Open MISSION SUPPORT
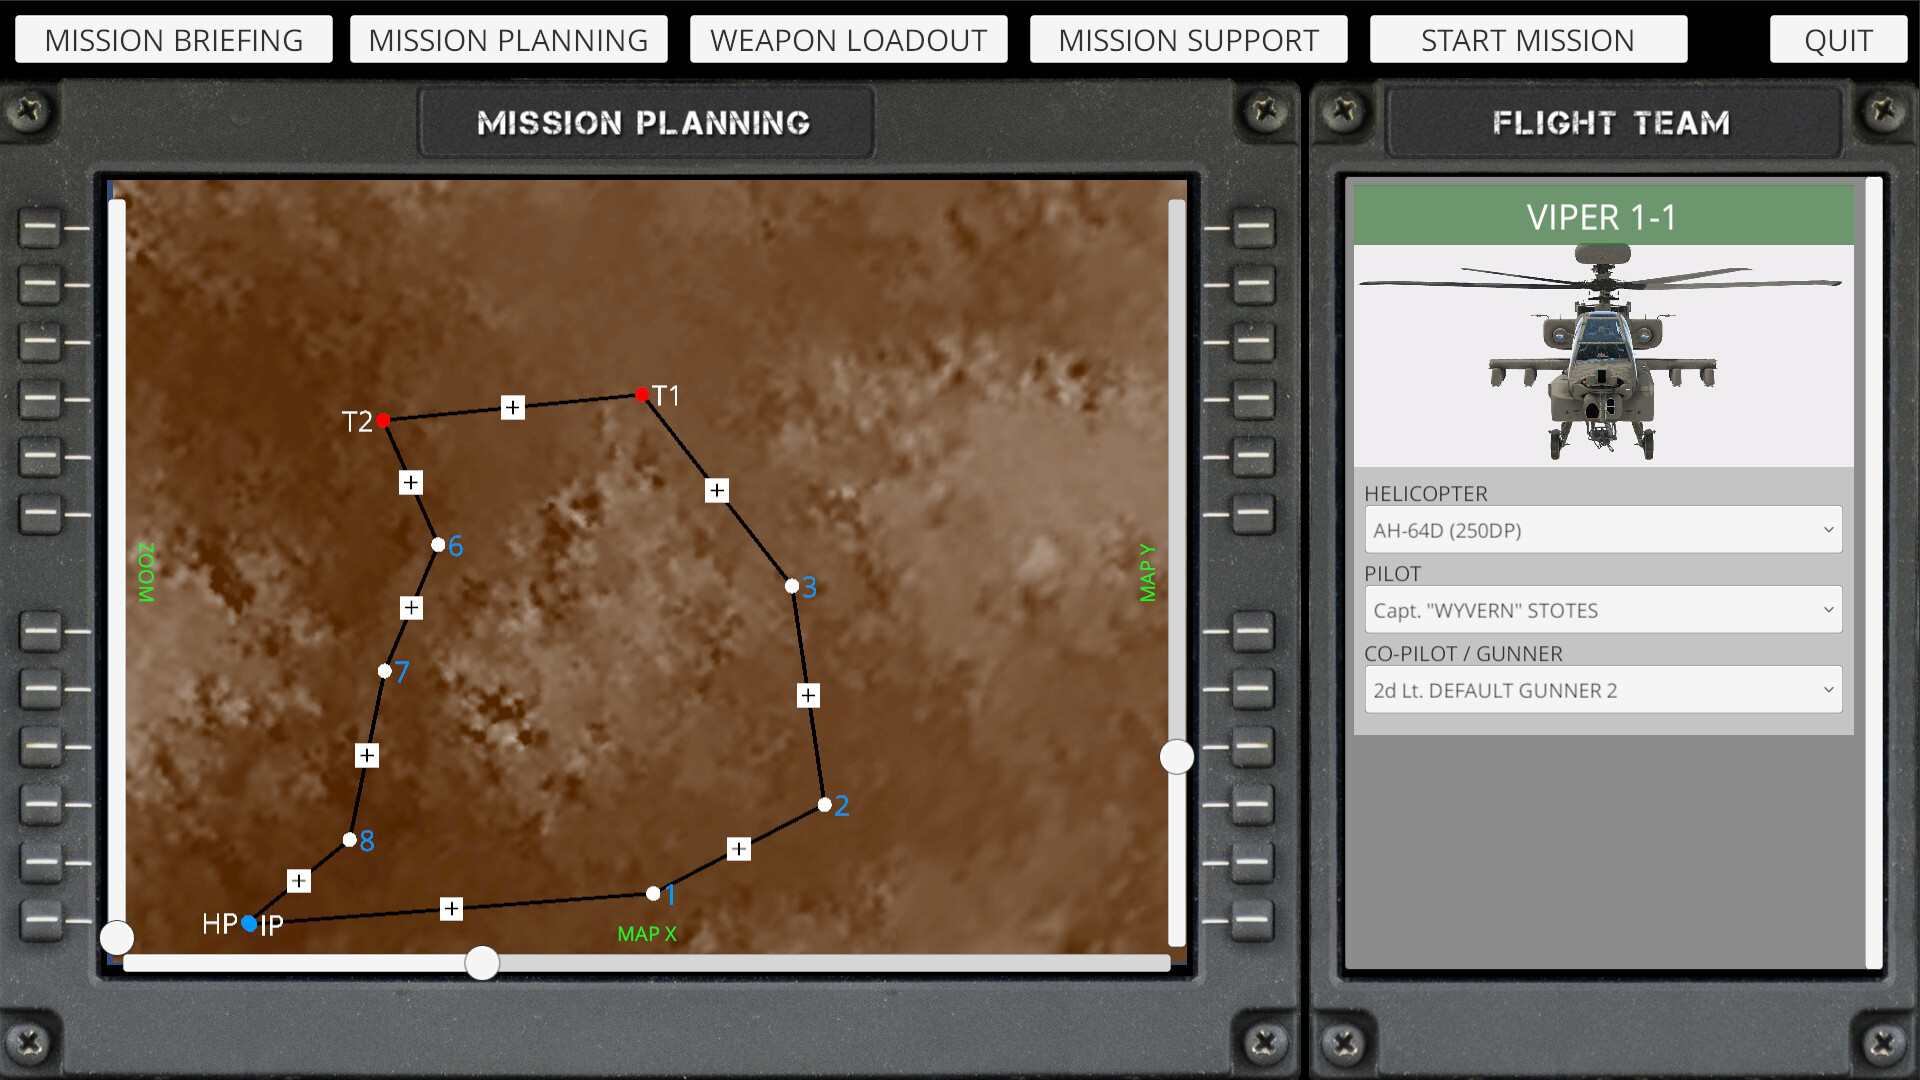The height and width of the screenshot is (1080, 1920). click(x=1188, y=39)
